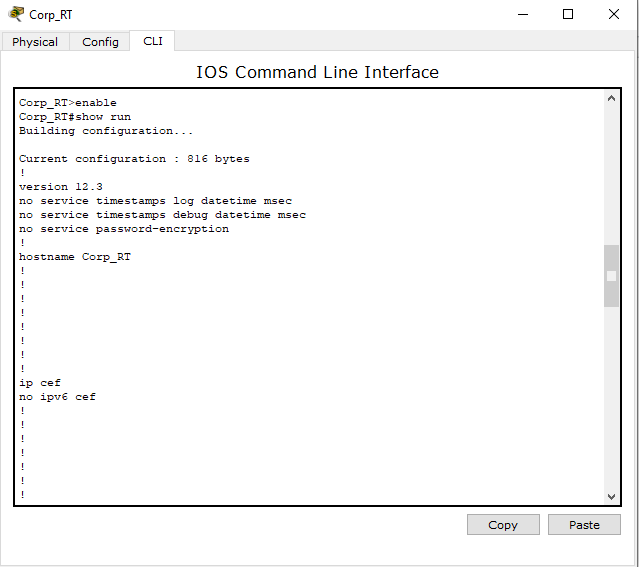This screenshot has height=567, width=639.
Task: Open the Config tab
Action: pos(100,42)
